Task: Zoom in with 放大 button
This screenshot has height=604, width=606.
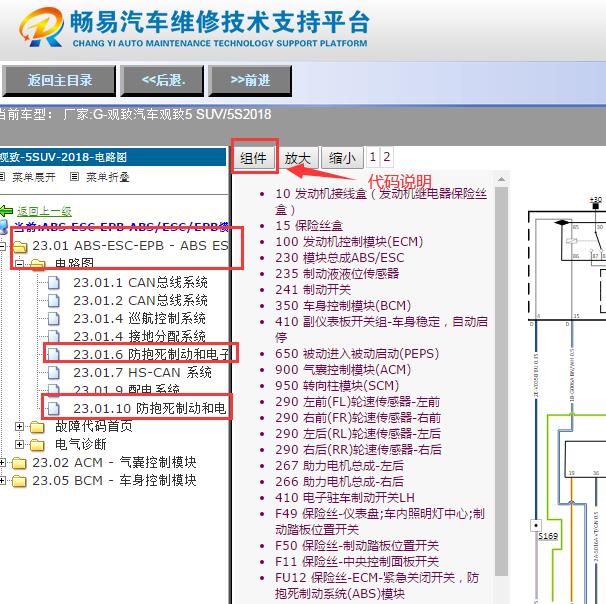Action: (x=298, y=158)
